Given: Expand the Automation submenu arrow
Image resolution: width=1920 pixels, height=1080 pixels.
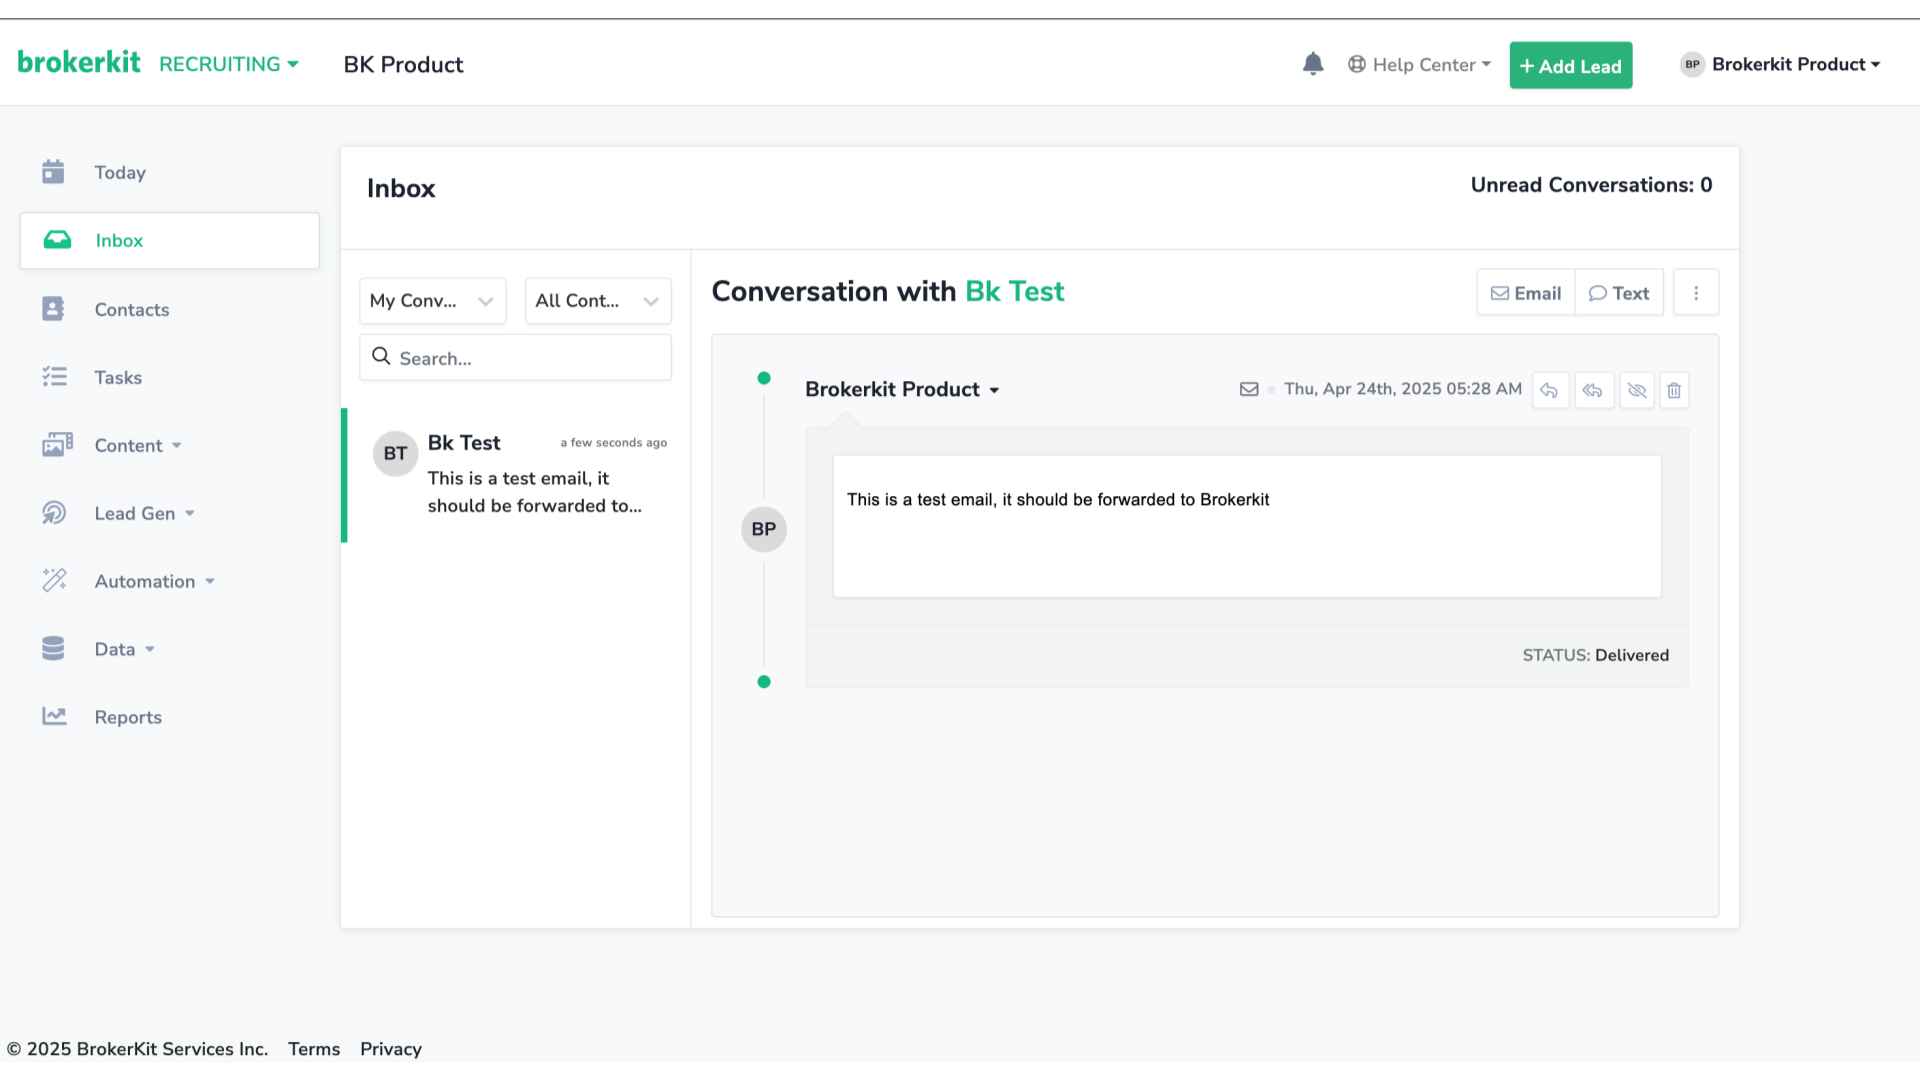Looking at the screenshot, I should tap(210, 582).
